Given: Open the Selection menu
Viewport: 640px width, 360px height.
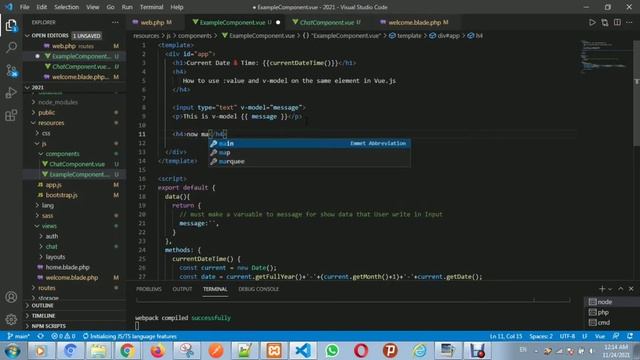Looking at the screenshot, I should click(66, 7).
